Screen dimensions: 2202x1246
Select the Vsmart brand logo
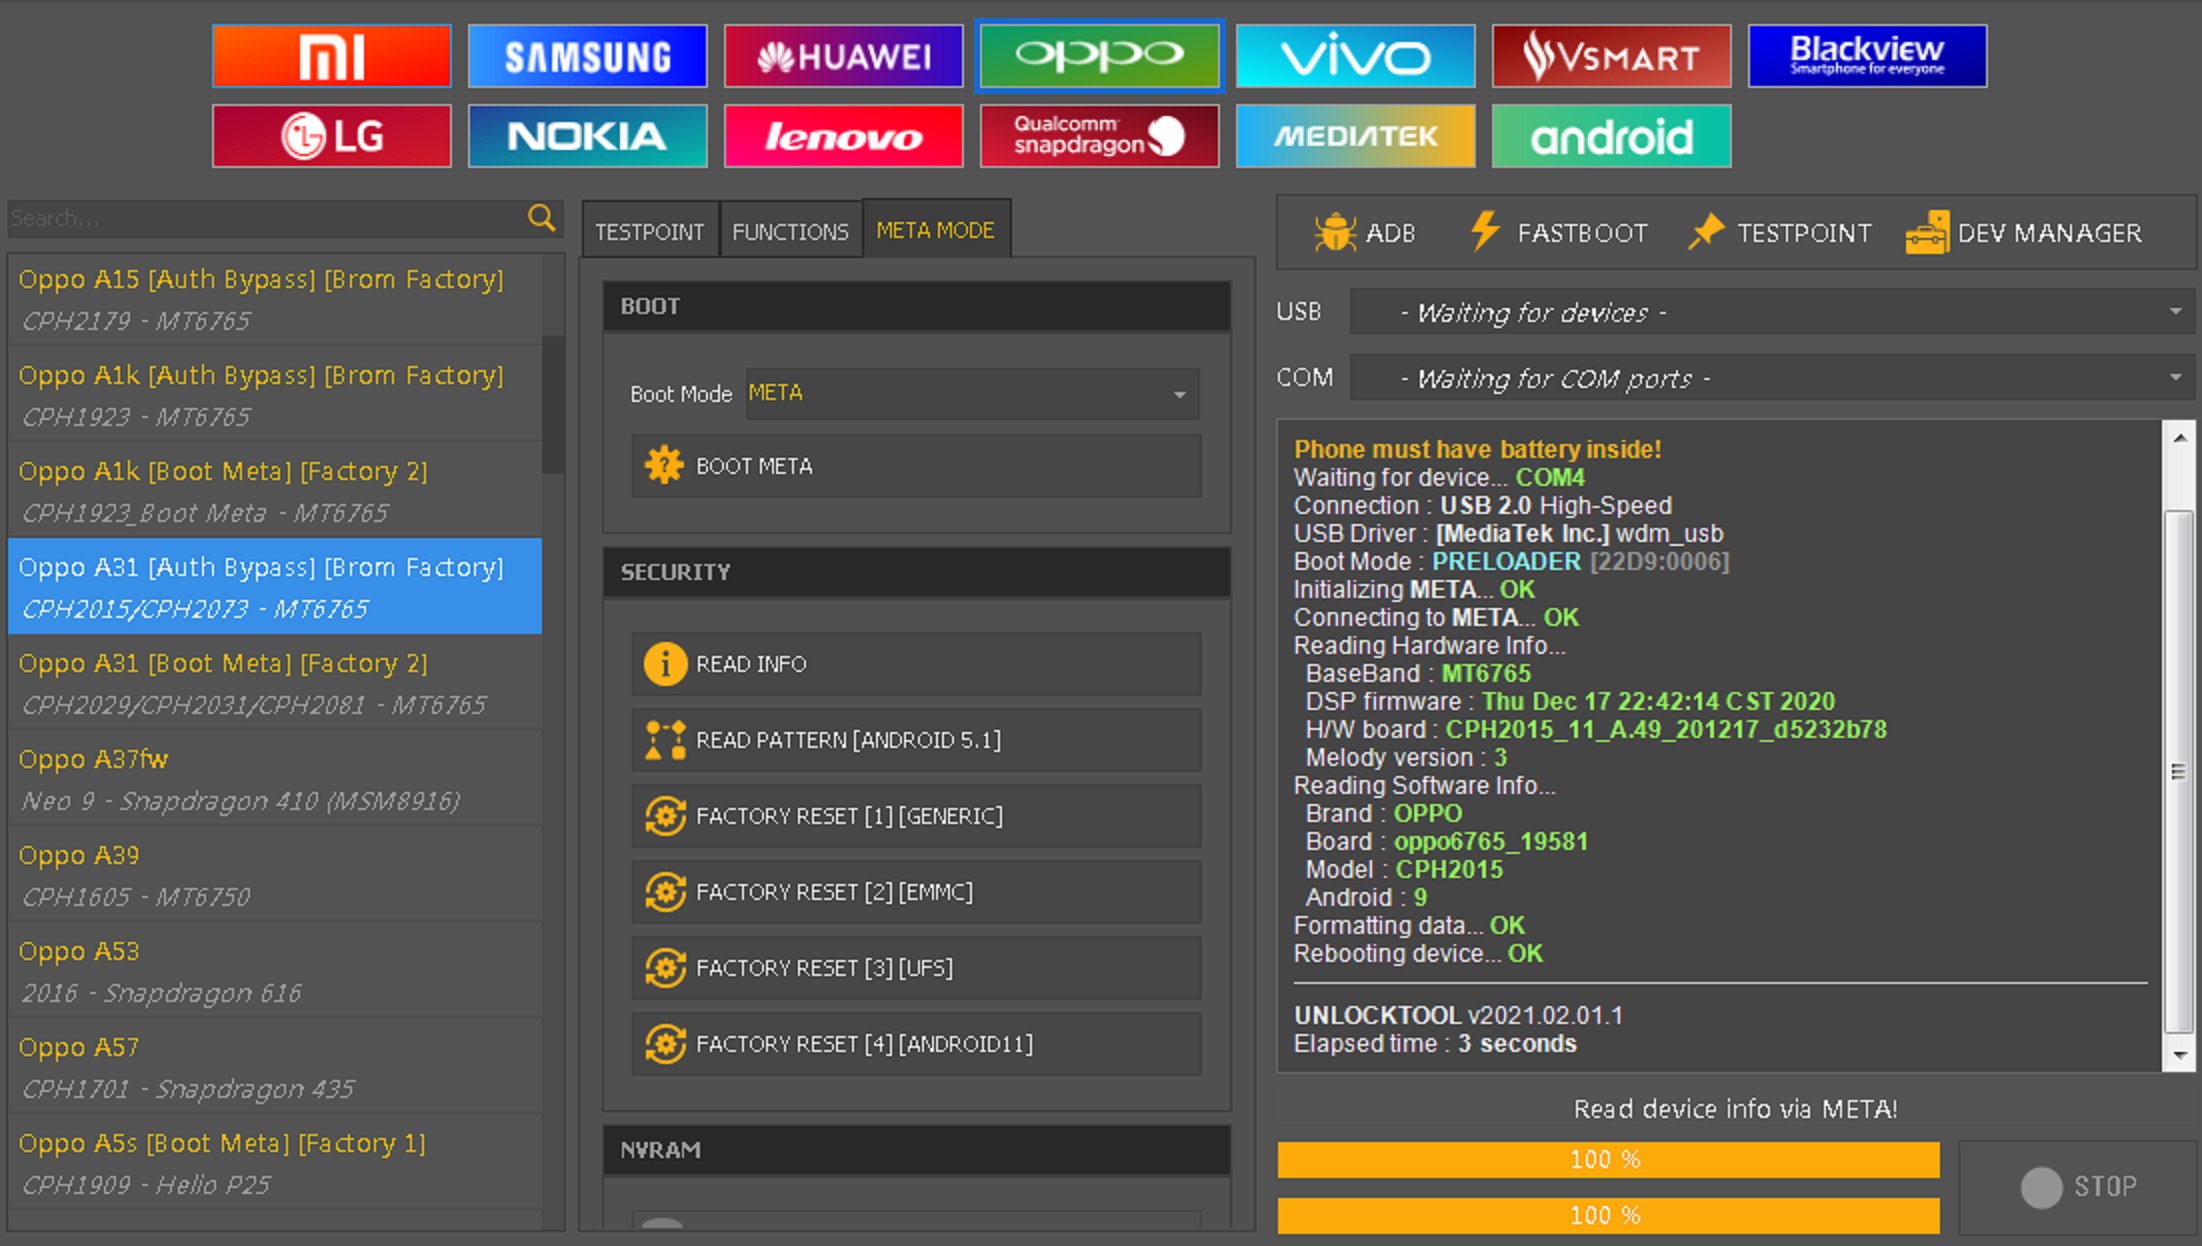pyautogui.click(x=1611, y=56)
